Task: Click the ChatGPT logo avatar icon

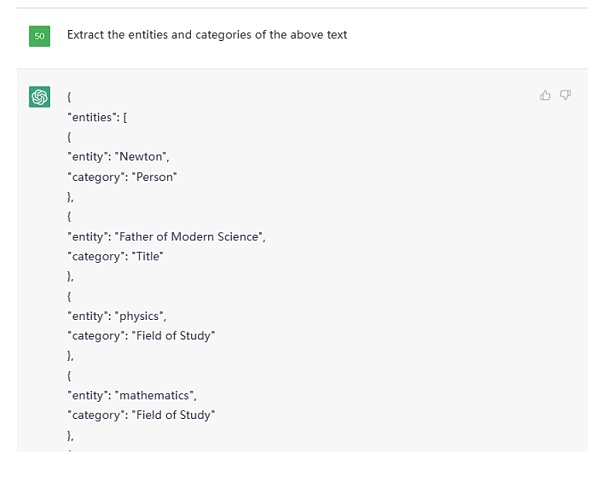Action: coord(40,97)
